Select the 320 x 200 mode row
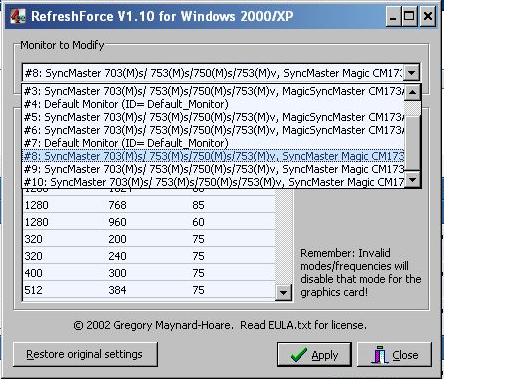 tap(149, 239)
